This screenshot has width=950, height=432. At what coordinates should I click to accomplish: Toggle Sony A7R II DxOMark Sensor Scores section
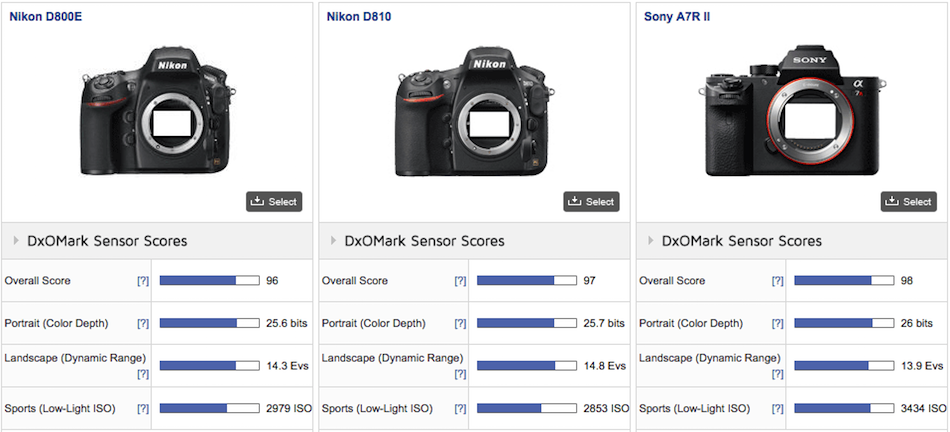click(651, 241)
